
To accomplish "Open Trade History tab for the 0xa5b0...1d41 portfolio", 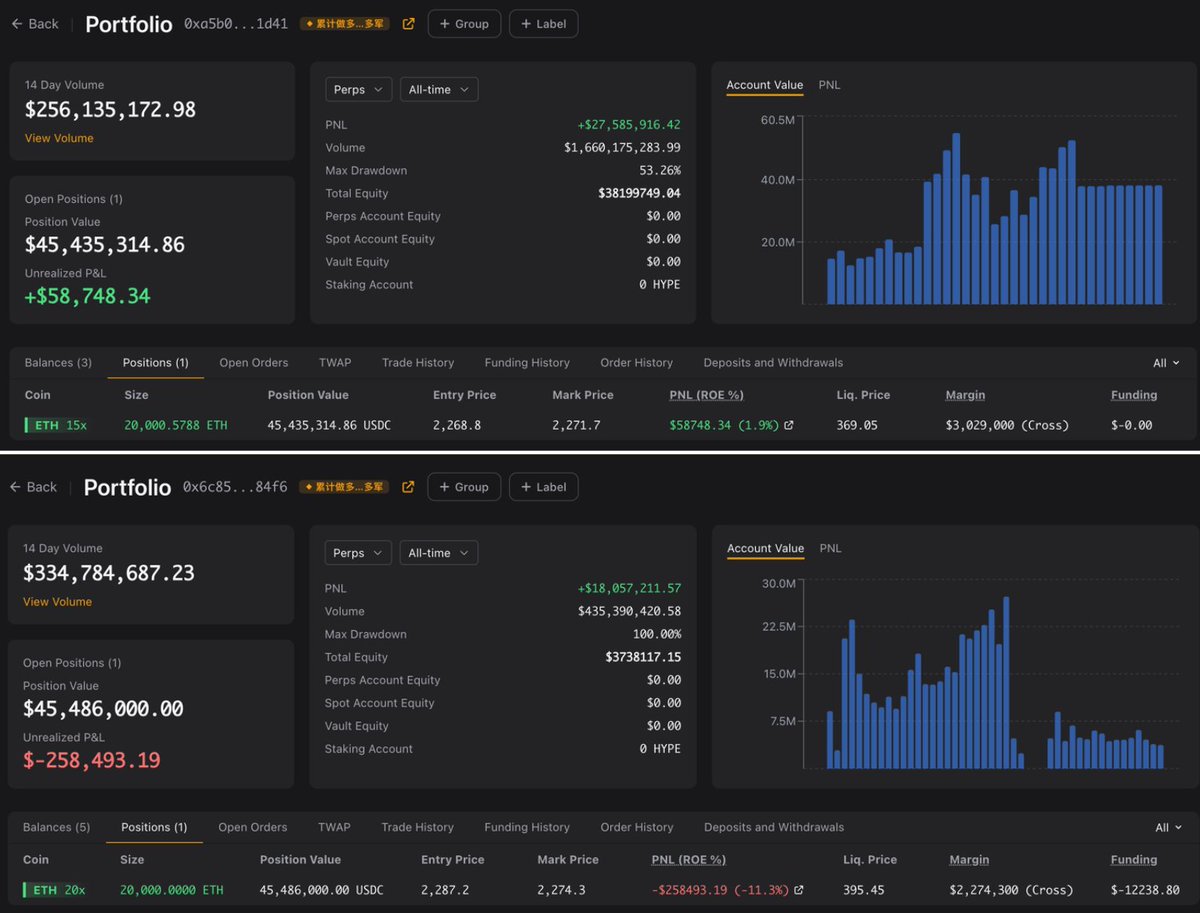I will tap(417, 363).
